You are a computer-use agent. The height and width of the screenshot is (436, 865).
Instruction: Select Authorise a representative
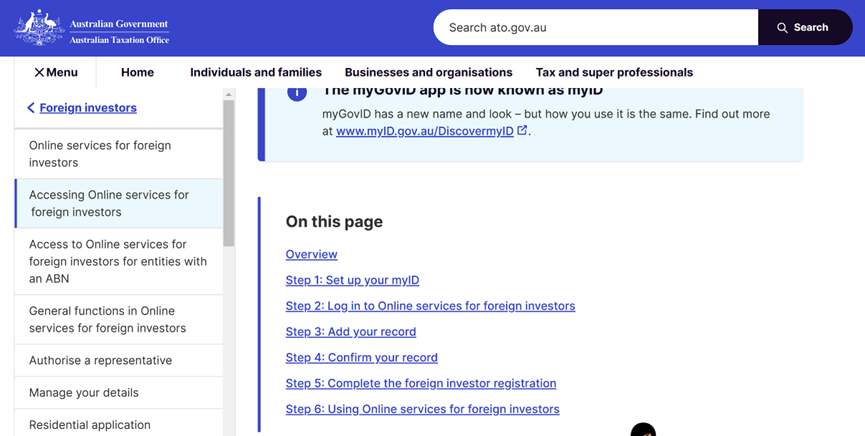(119, 360)
